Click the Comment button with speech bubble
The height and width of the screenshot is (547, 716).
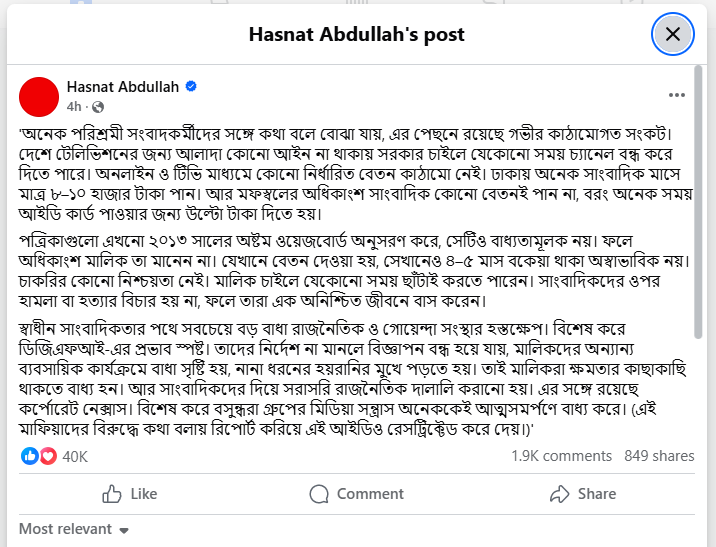tap(356, 494)
